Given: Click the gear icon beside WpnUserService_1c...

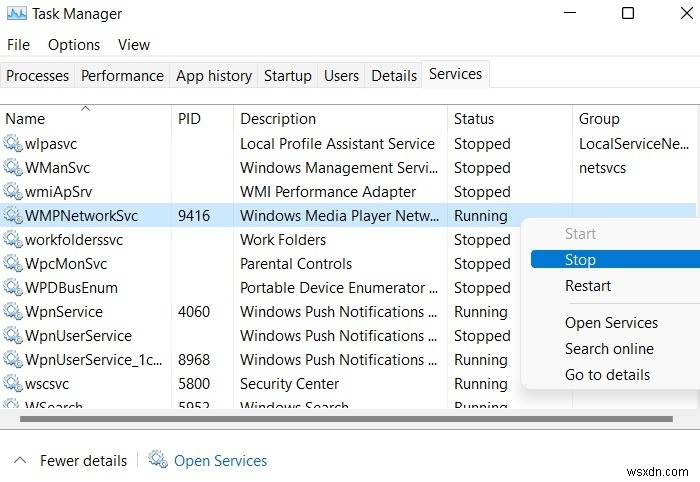Looking at the screenshot, I should tap(12, 359).
